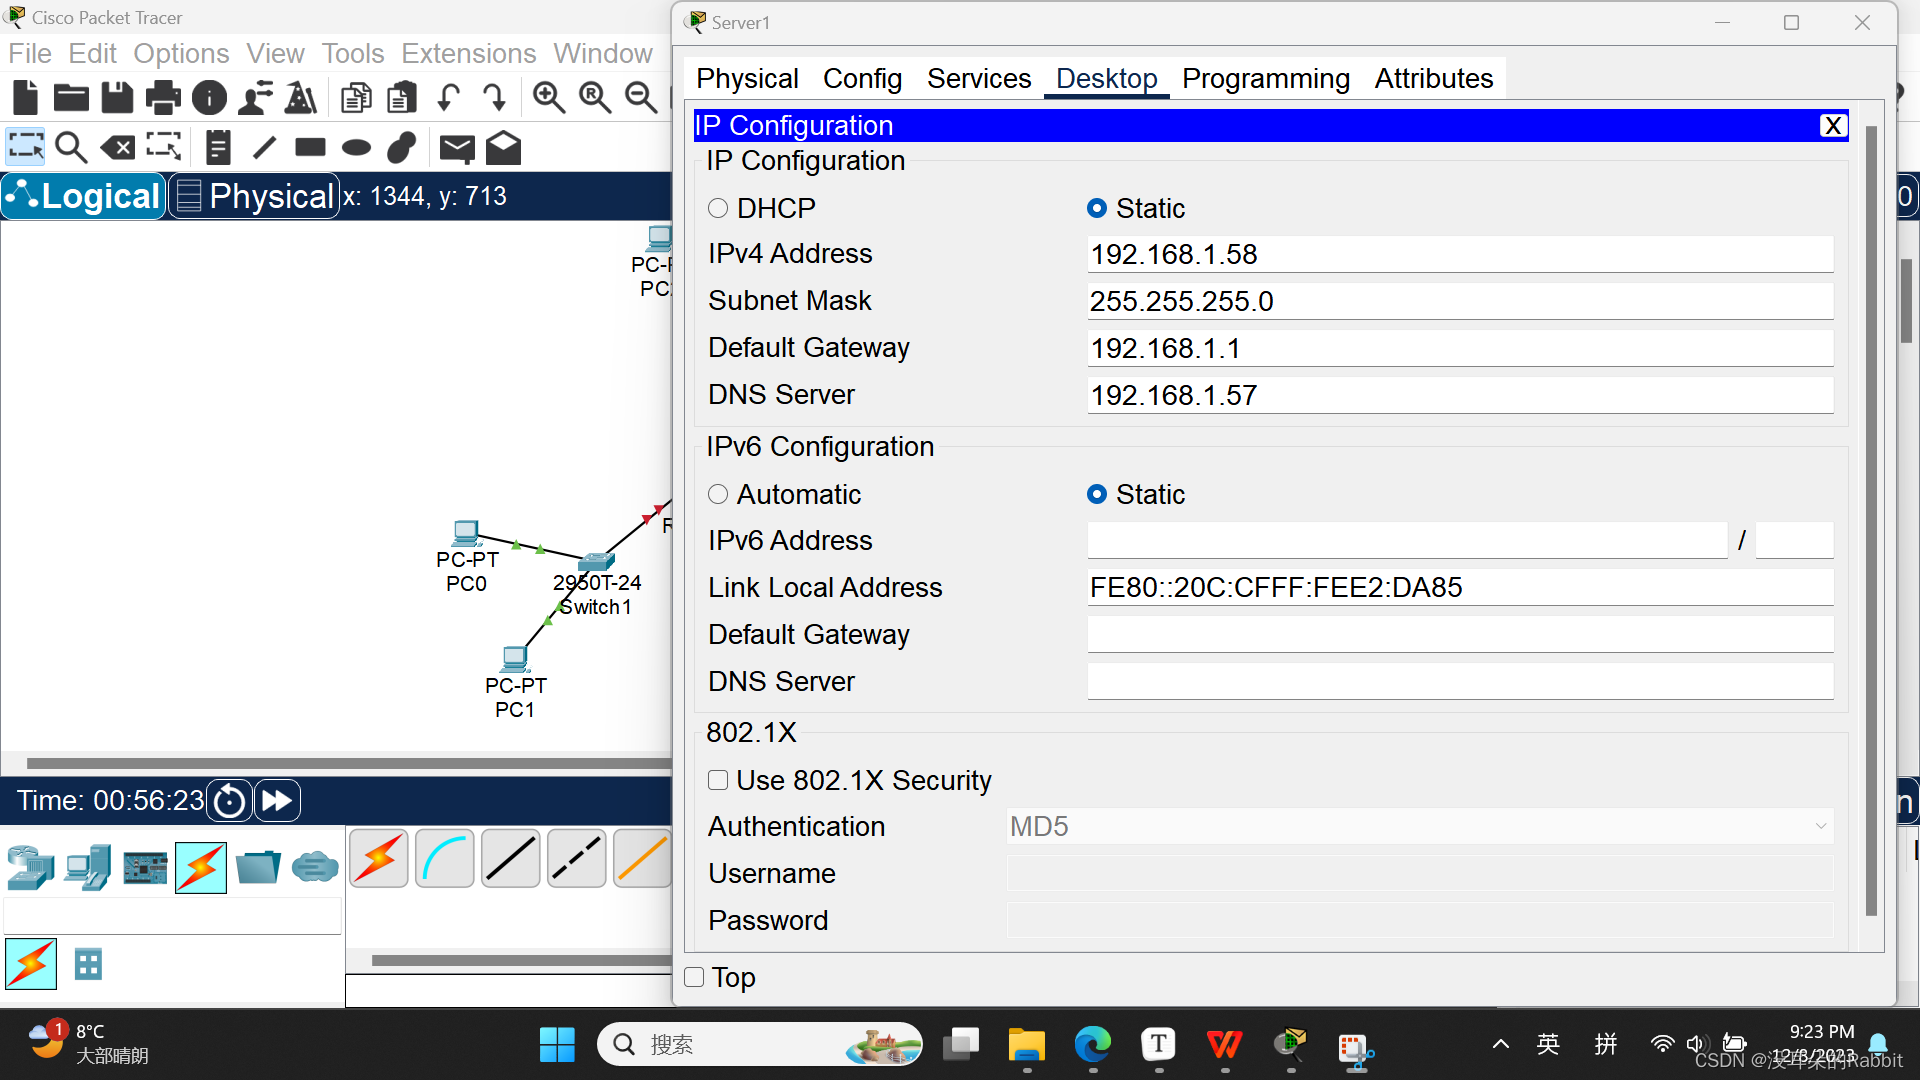Open Microsoft Edge from taskbar
The image size is (1920, 1080).
(1093, 1045)
